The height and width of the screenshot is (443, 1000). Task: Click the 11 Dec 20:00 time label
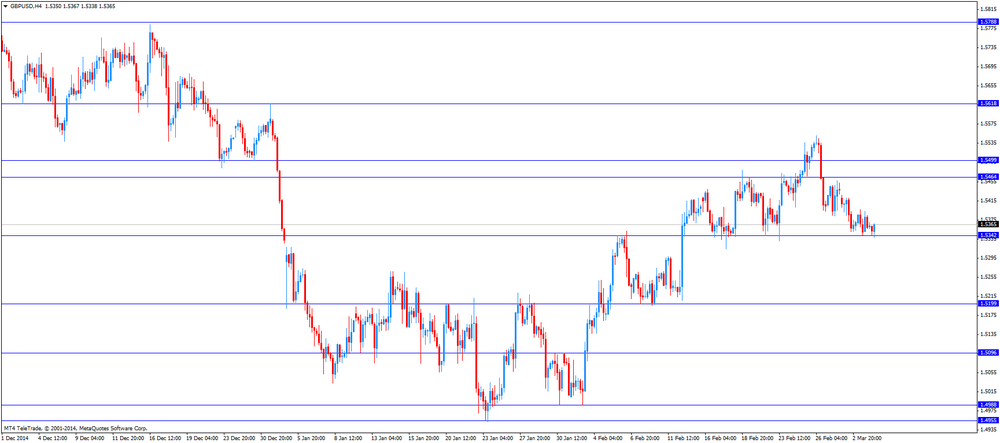126,439
